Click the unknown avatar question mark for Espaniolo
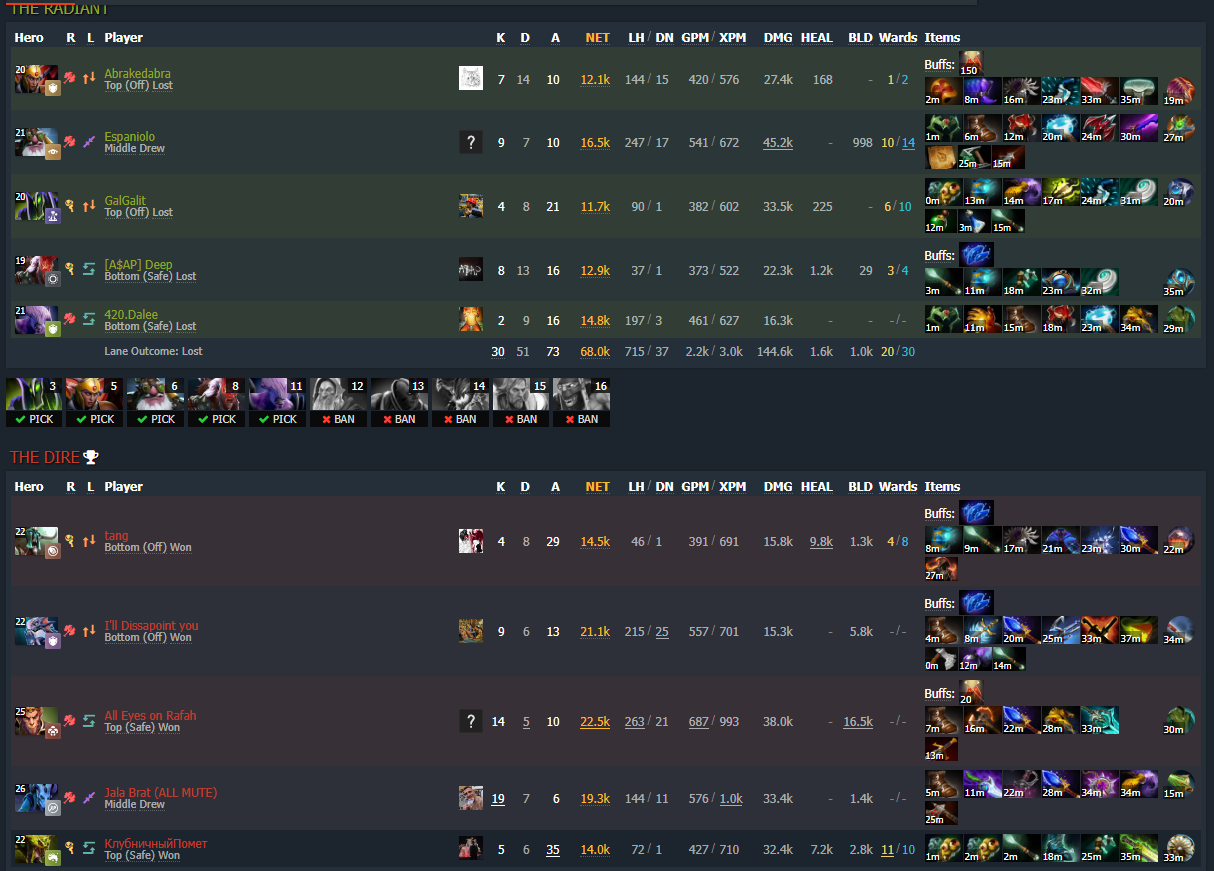 (471, 142)
